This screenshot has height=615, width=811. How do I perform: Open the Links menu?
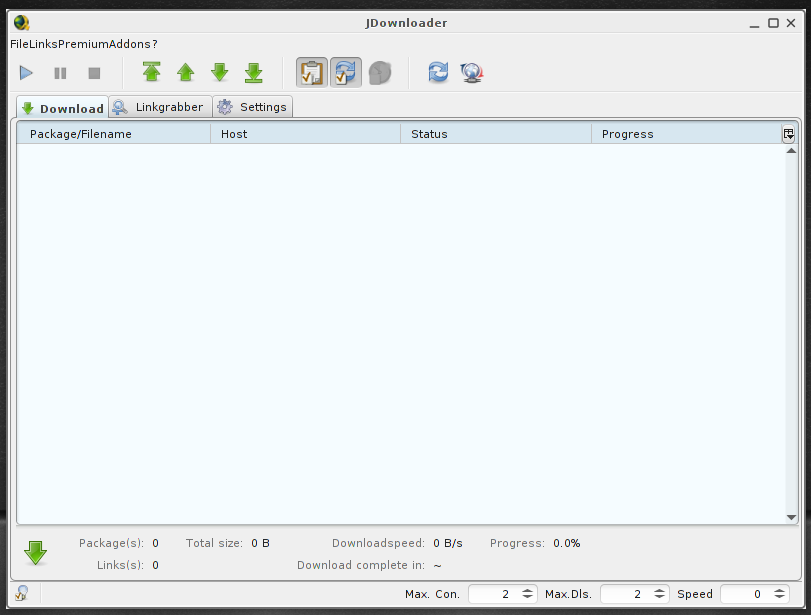tap(43, 44)
